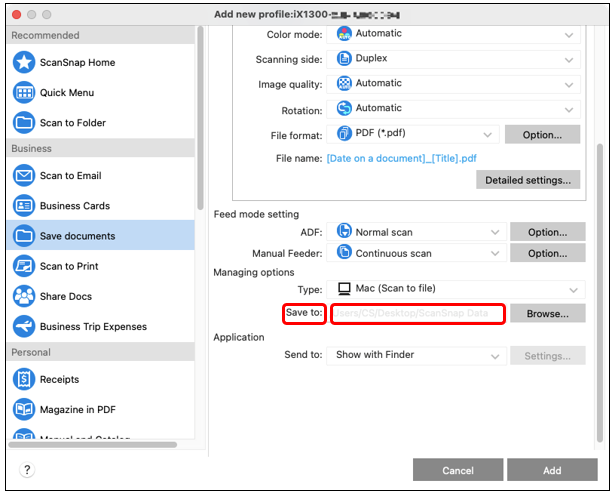This screenshot has height=496, width=614.
Task: Click the Image quality Automatic icon
Action: (344, 83)
